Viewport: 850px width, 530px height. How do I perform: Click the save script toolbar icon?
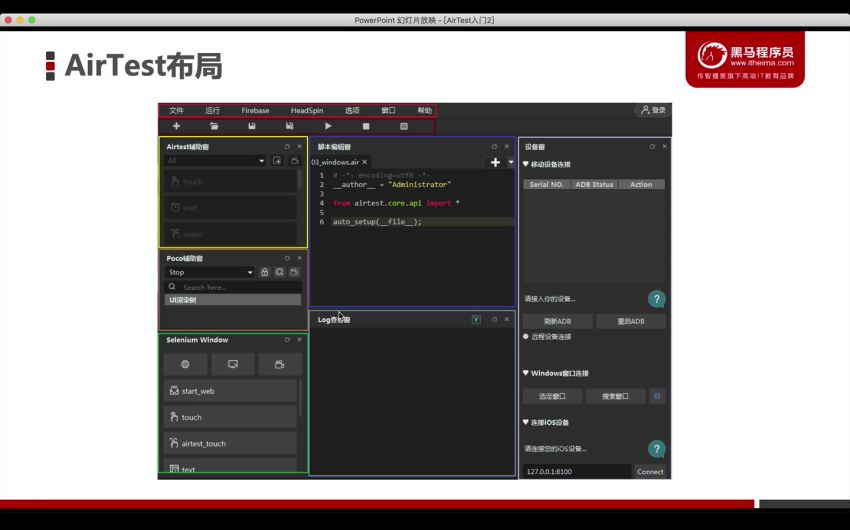252,126
